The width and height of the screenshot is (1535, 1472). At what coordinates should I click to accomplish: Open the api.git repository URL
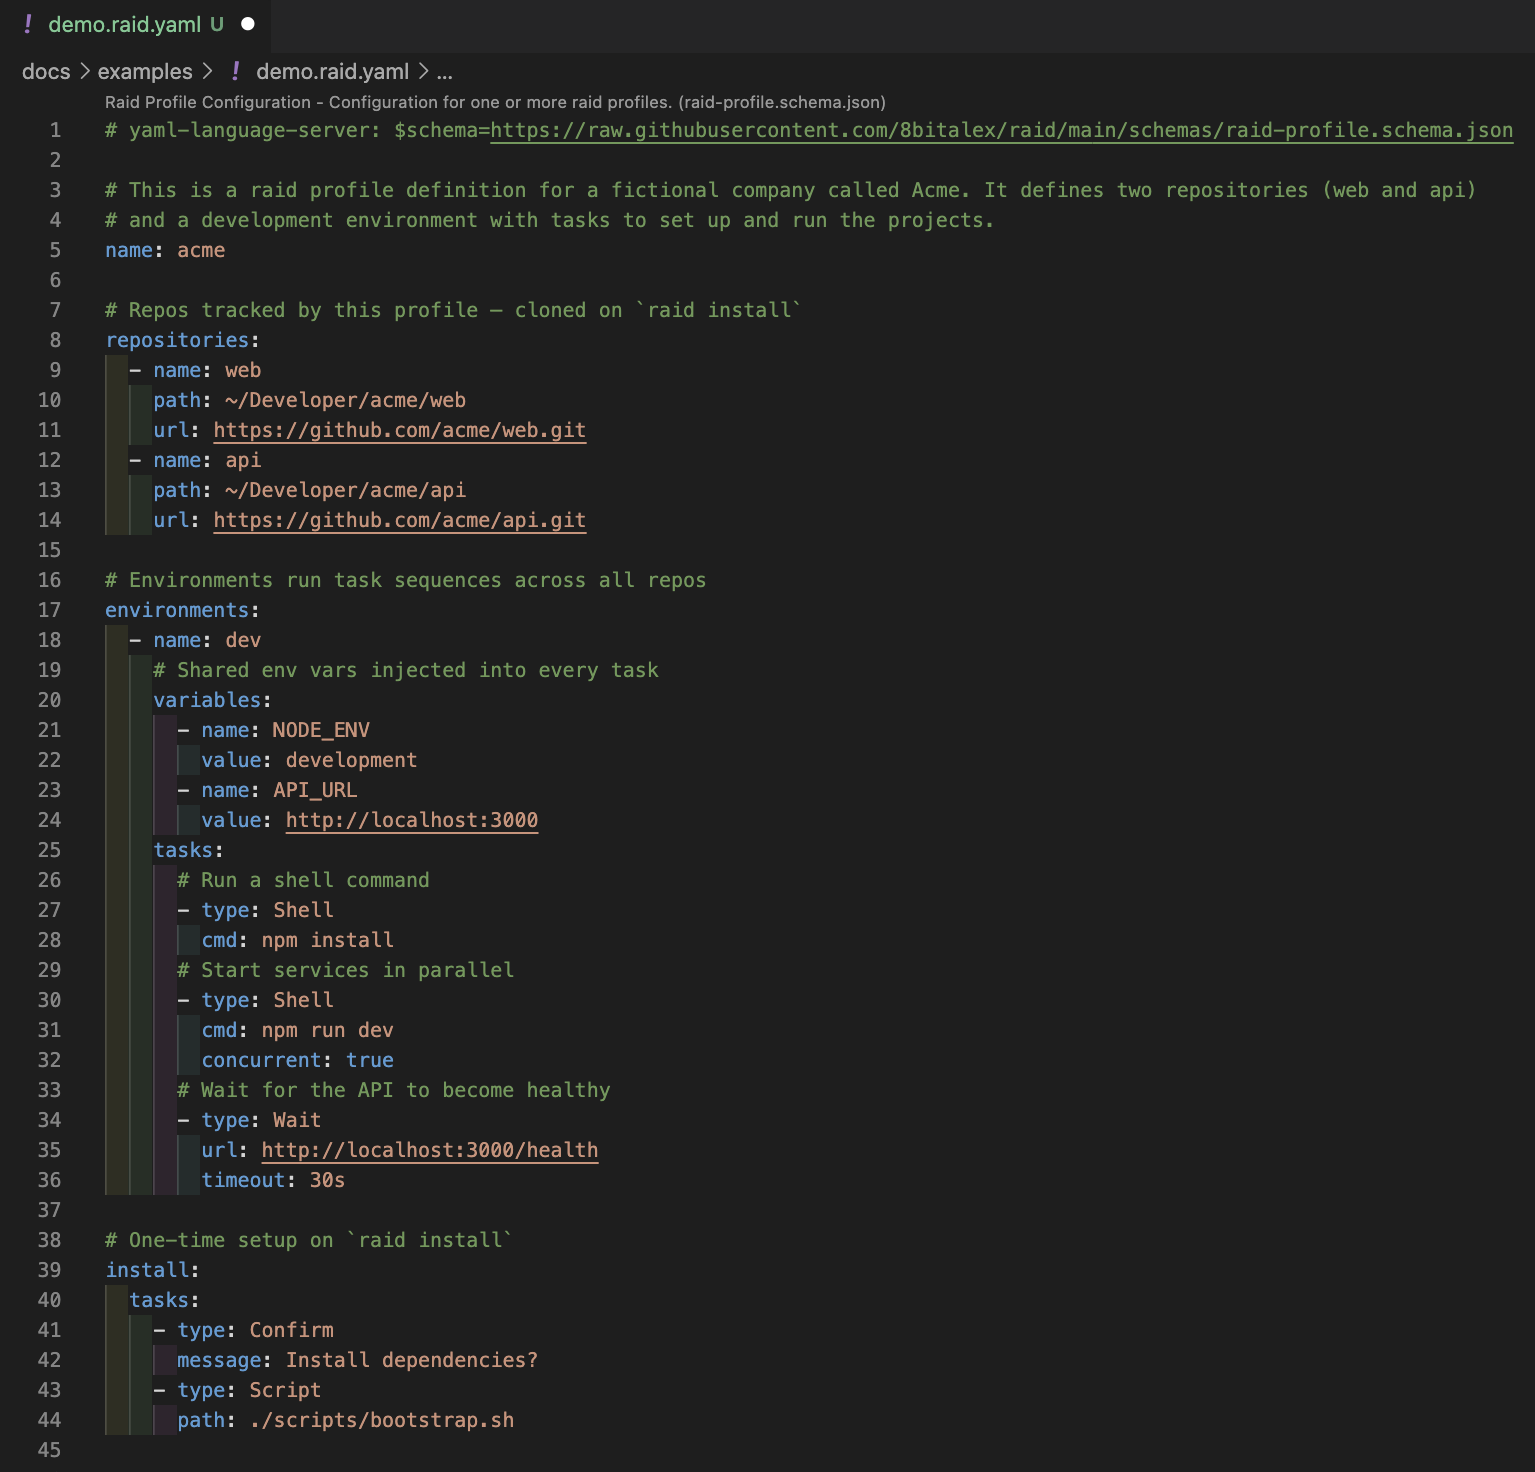(400, 521)
